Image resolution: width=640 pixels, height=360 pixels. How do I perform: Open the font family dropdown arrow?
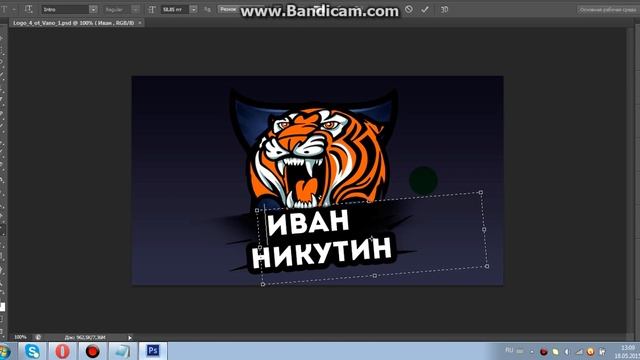93,9
